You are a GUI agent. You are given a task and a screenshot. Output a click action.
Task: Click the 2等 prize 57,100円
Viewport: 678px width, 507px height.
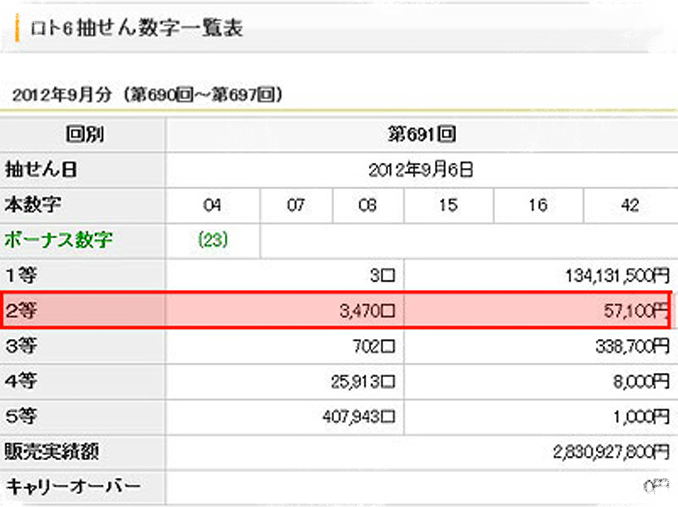pyautogui.click(x=636, y=311)
